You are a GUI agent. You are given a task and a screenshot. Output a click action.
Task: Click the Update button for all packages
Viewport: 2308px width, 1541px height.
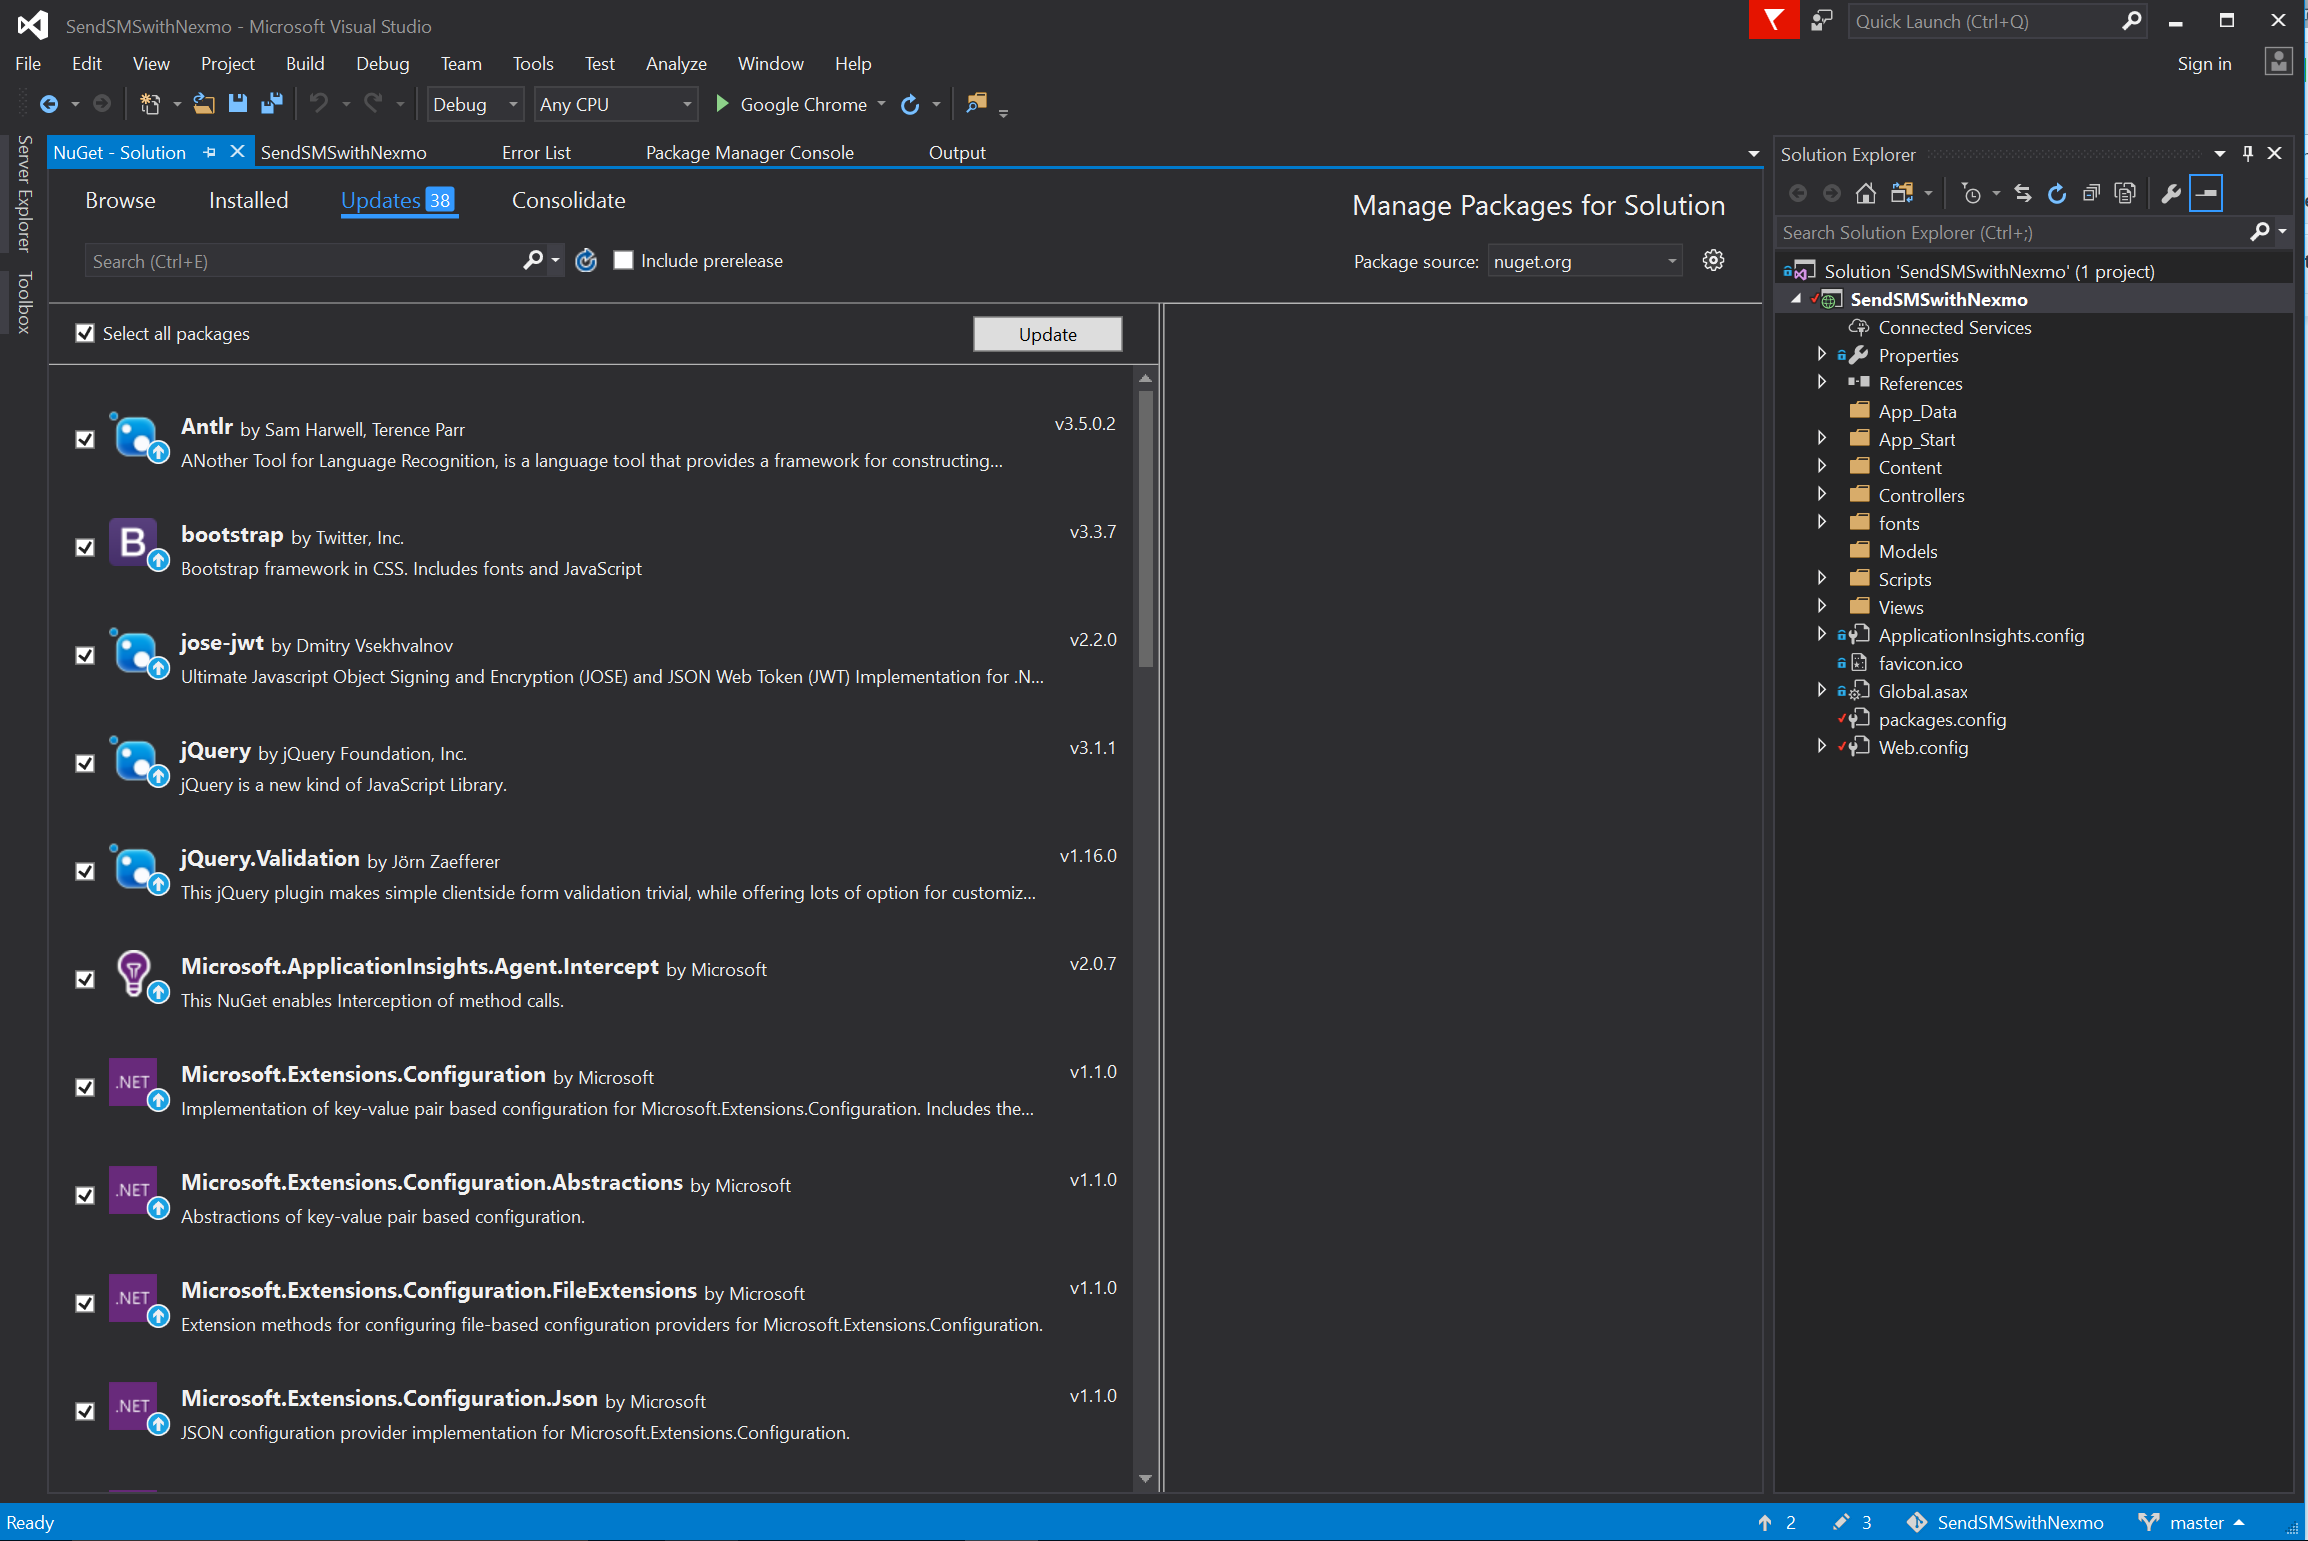(1047, 332)
